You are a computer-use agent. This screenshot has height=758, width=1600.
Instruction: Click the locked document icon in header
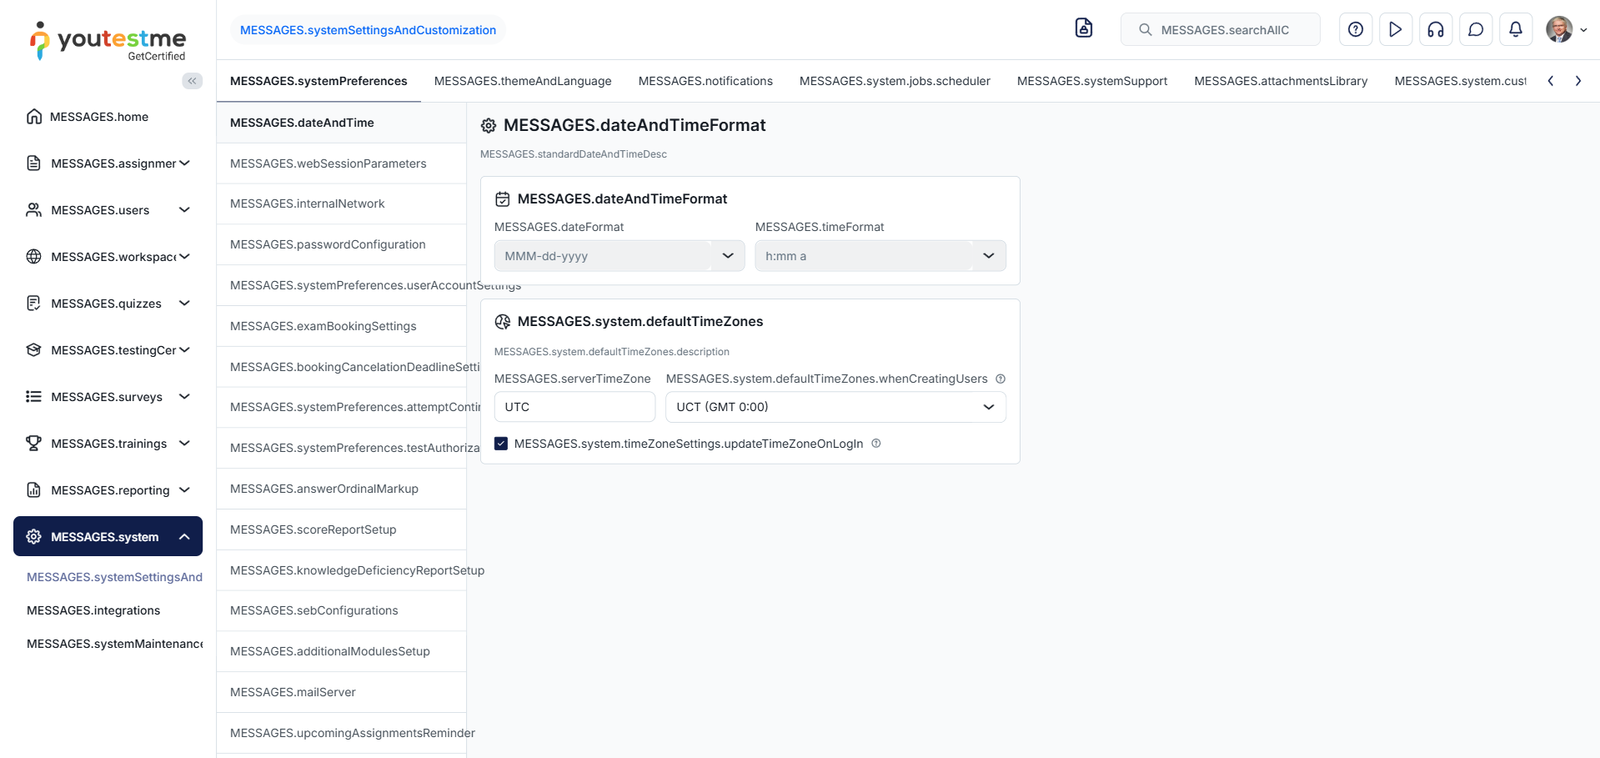click(x=1083, y=28)
